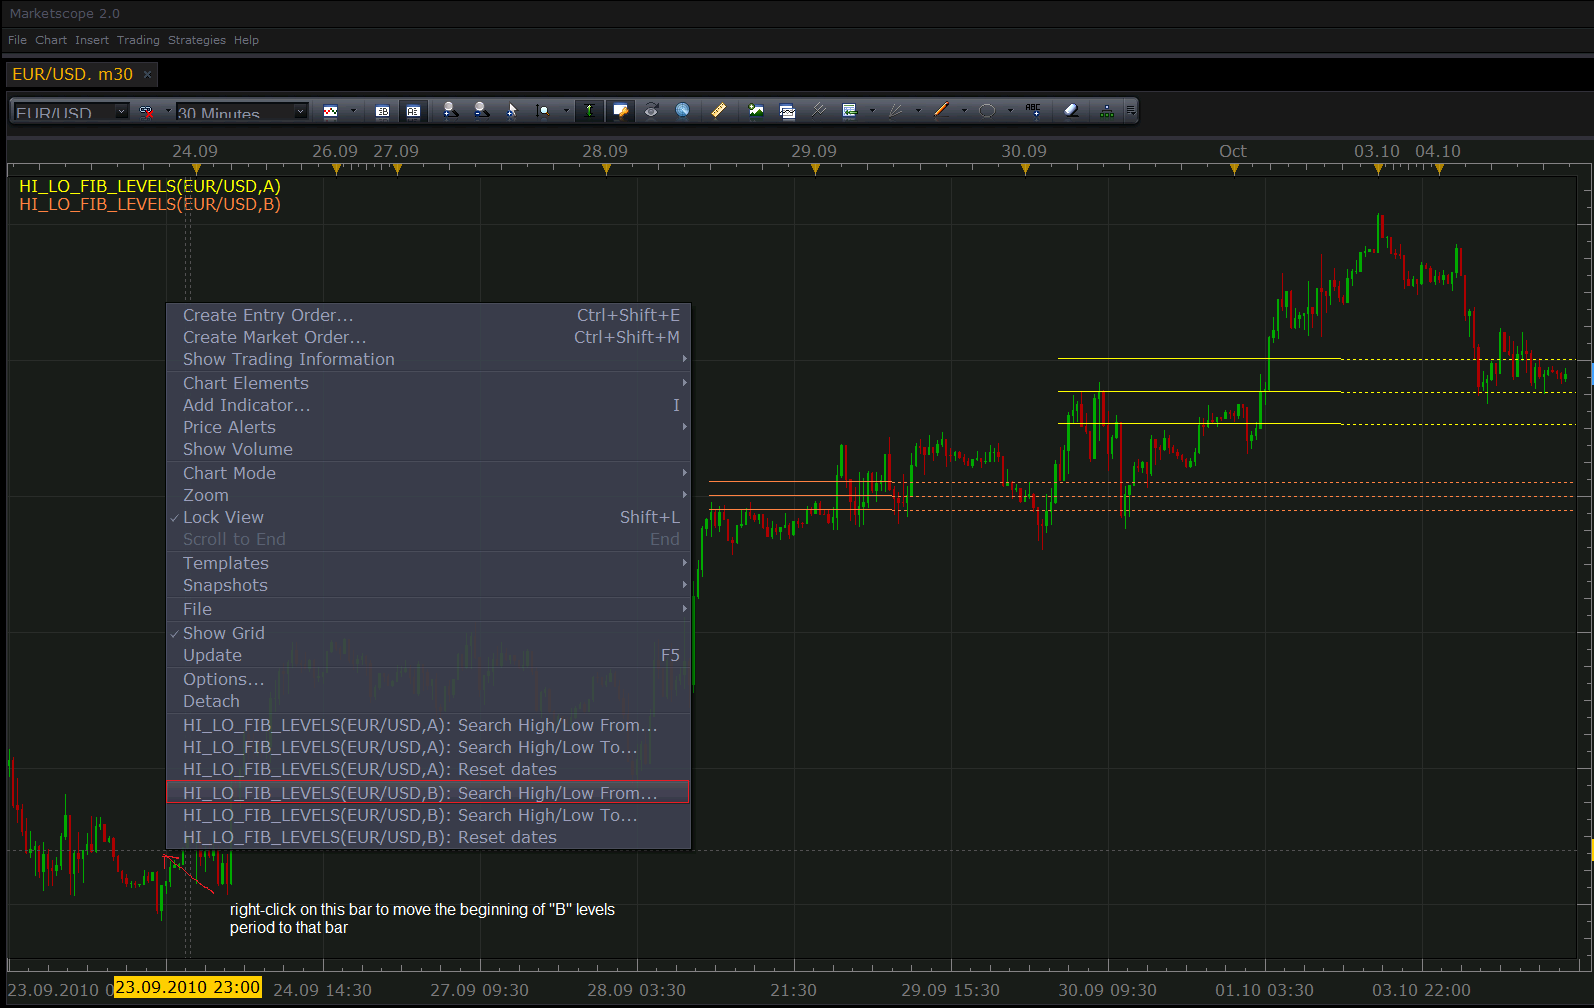Open the 30 Minutes timeframe dropdown
Image resolution: width=1594 pixels, height=1008 pixels.
pos(241,112)
